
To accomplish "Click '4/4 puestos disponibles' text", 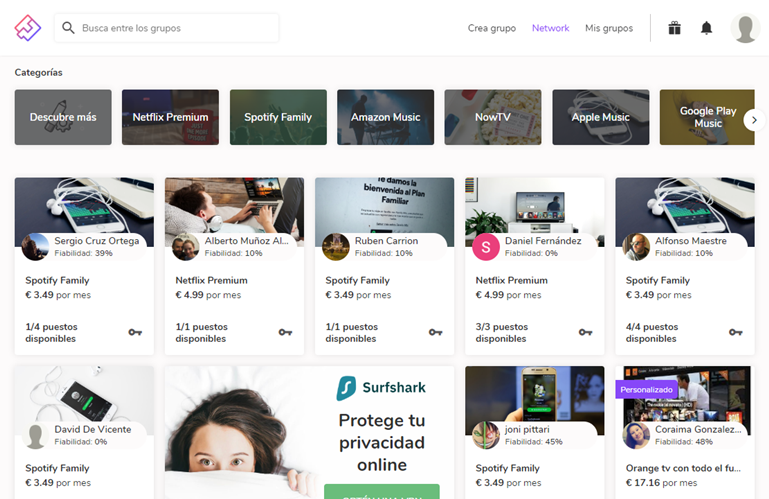I will click(x=652, y=333).
